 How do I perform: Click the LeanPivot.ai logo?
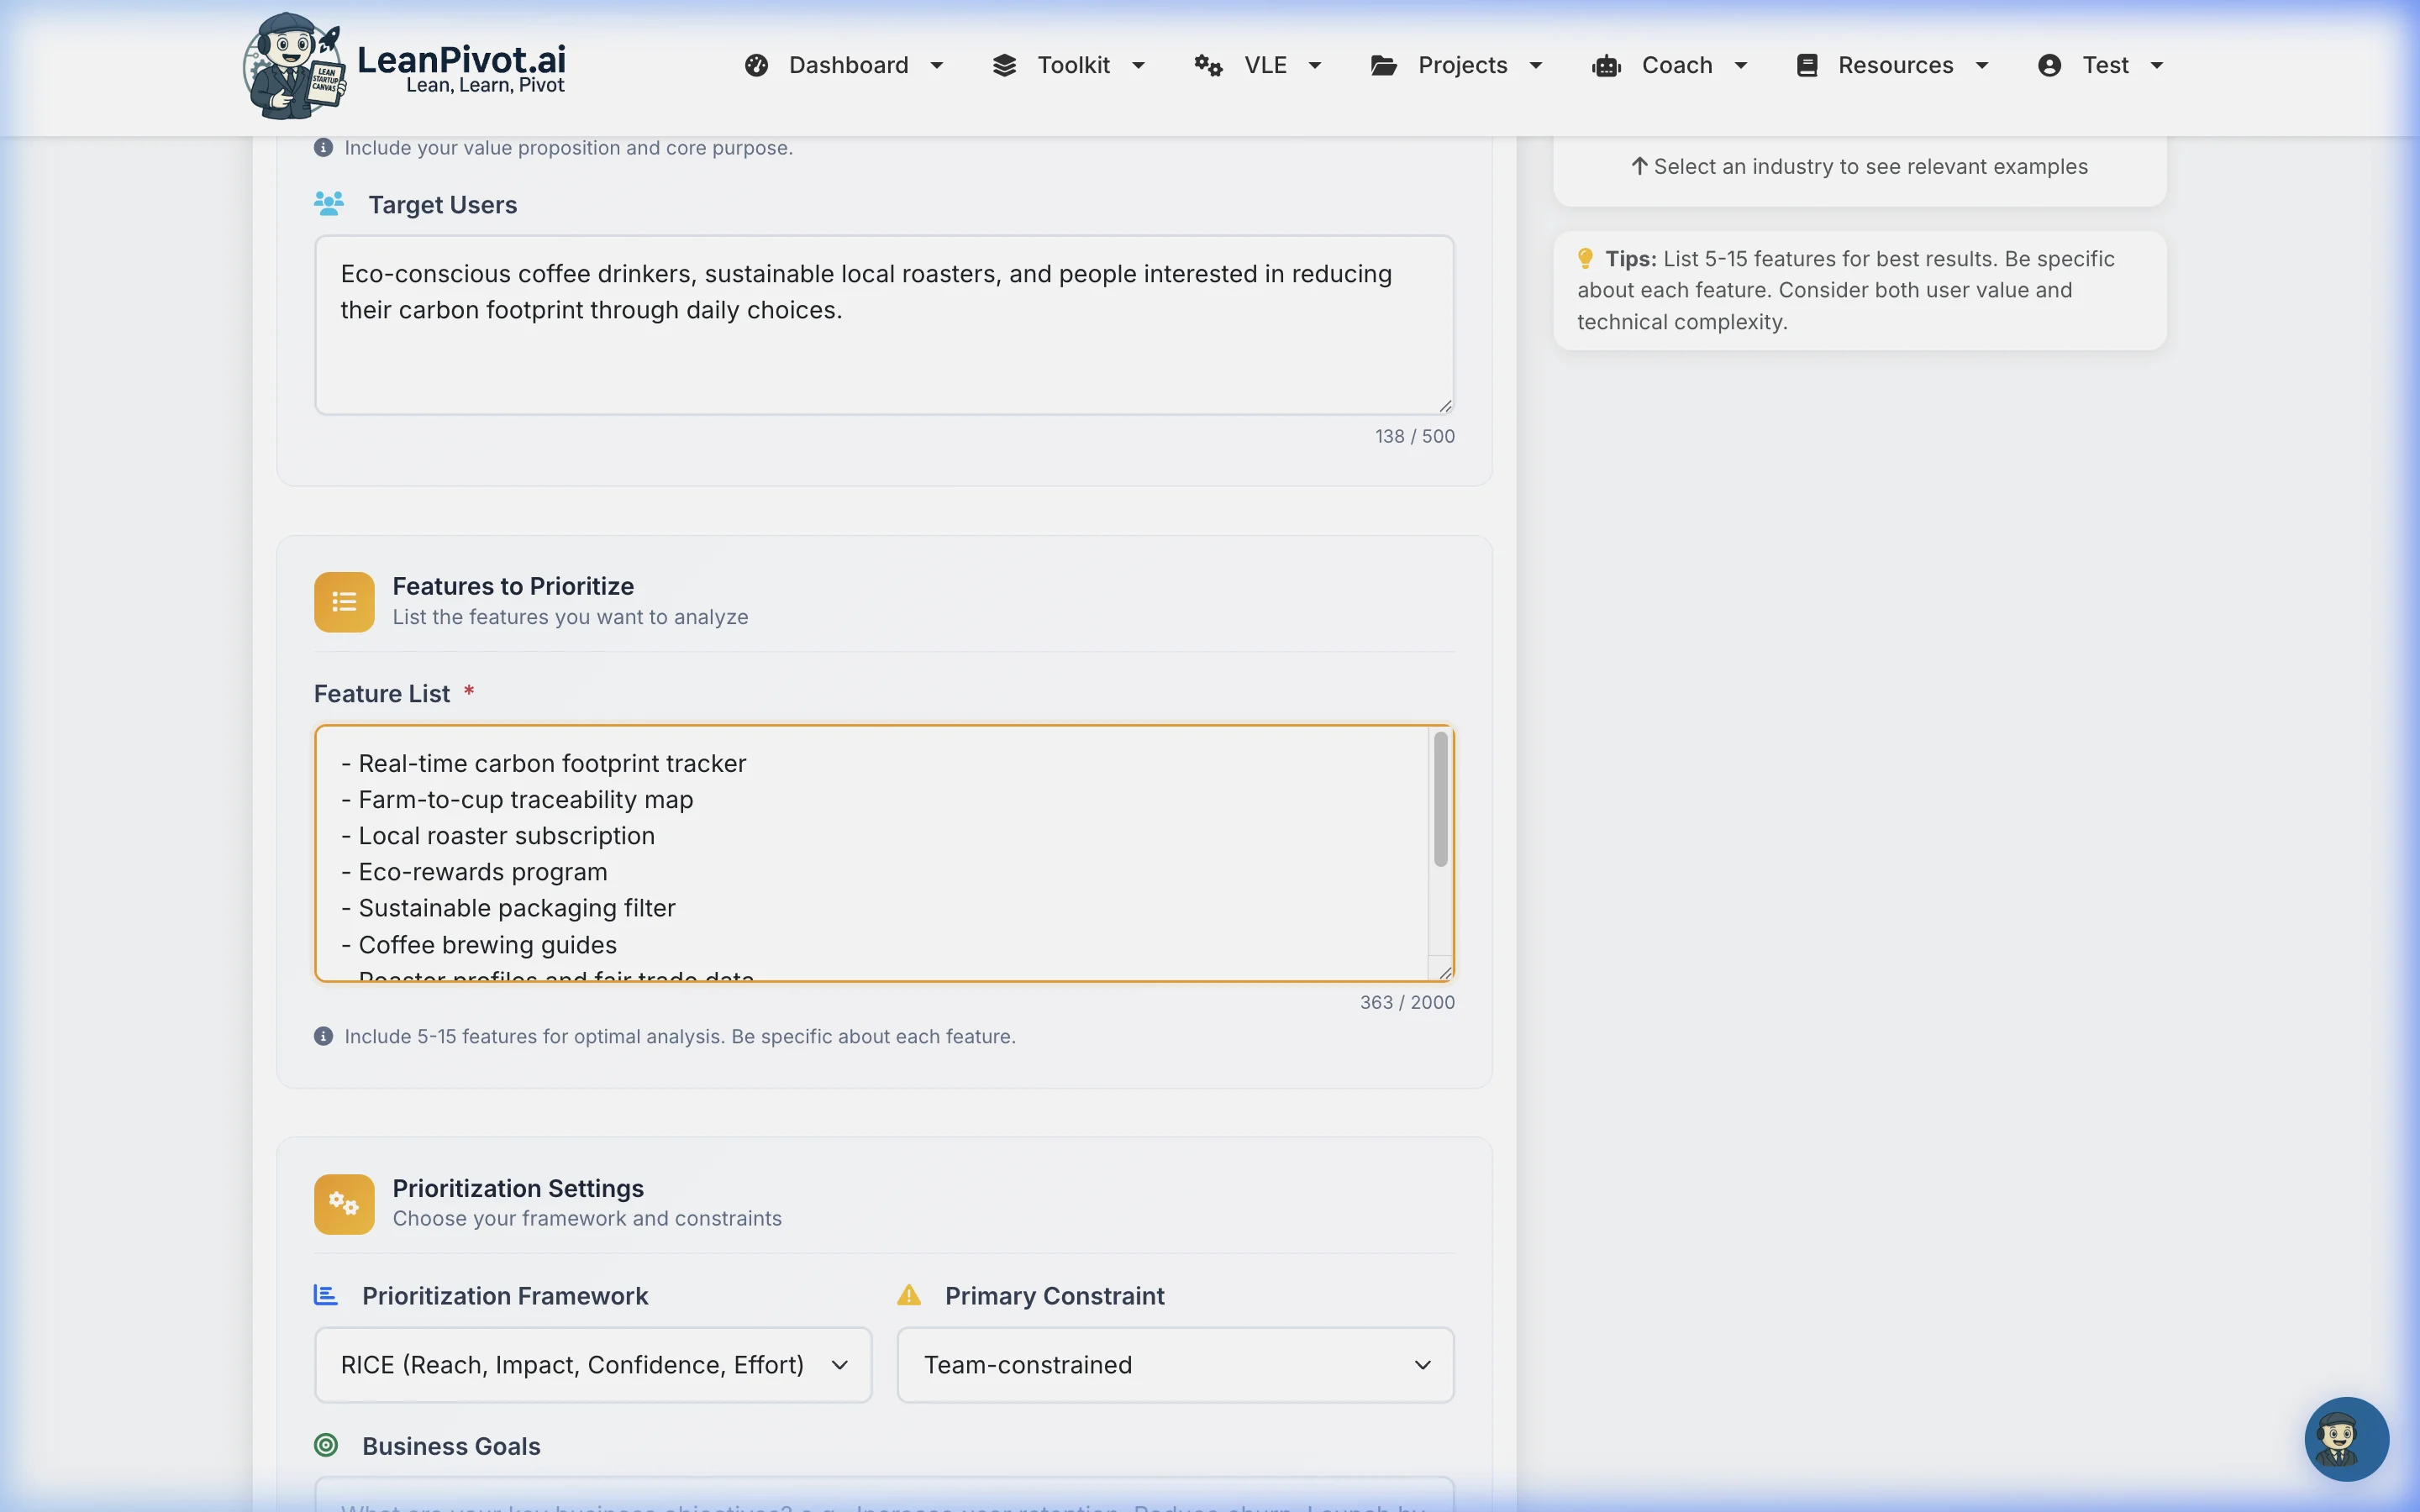coord(400,66)
